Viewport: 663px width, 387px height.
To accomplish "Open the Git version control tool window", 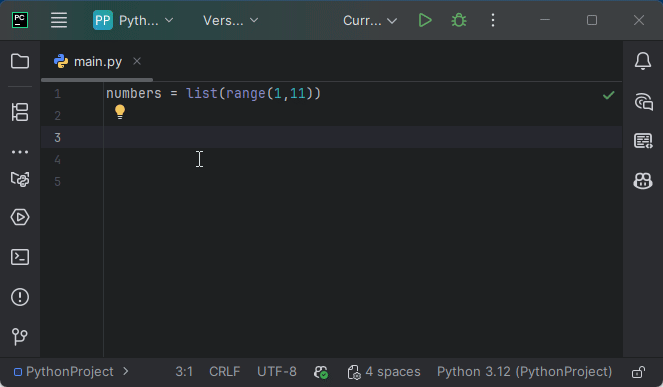I will coord(20,337).
